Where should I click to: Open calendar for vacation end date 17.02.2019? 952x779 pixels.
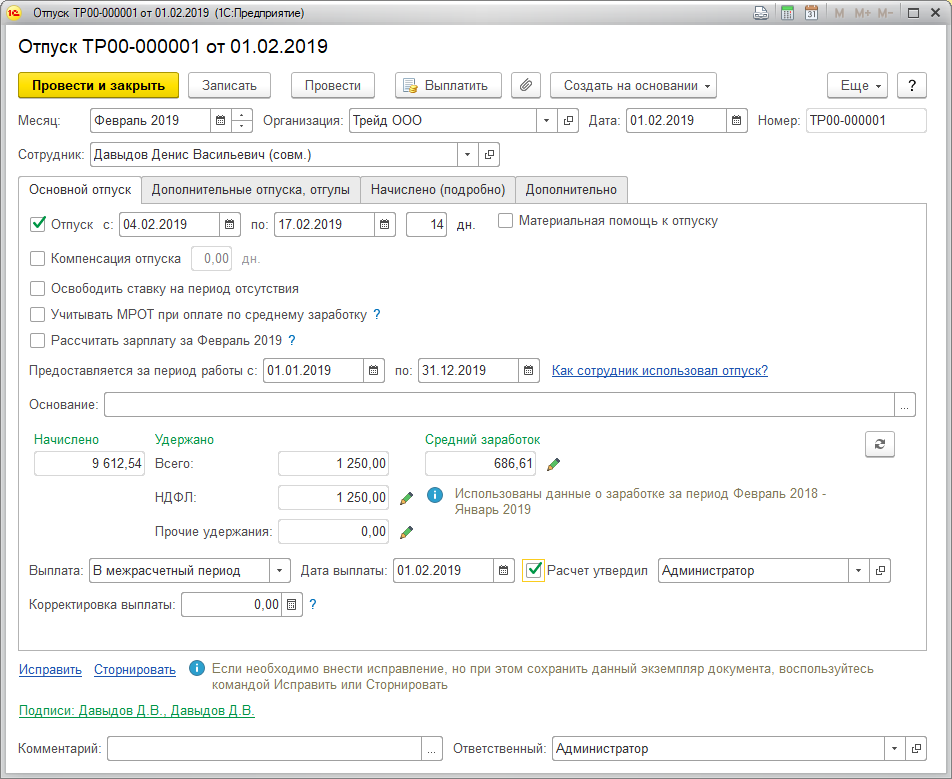click(x=384, y=225)
